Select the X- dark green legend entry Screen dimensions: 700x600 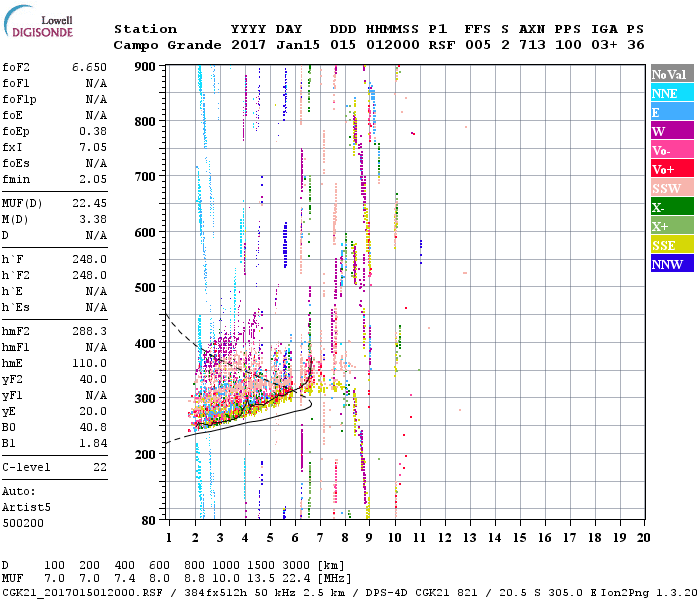[671, 207]
